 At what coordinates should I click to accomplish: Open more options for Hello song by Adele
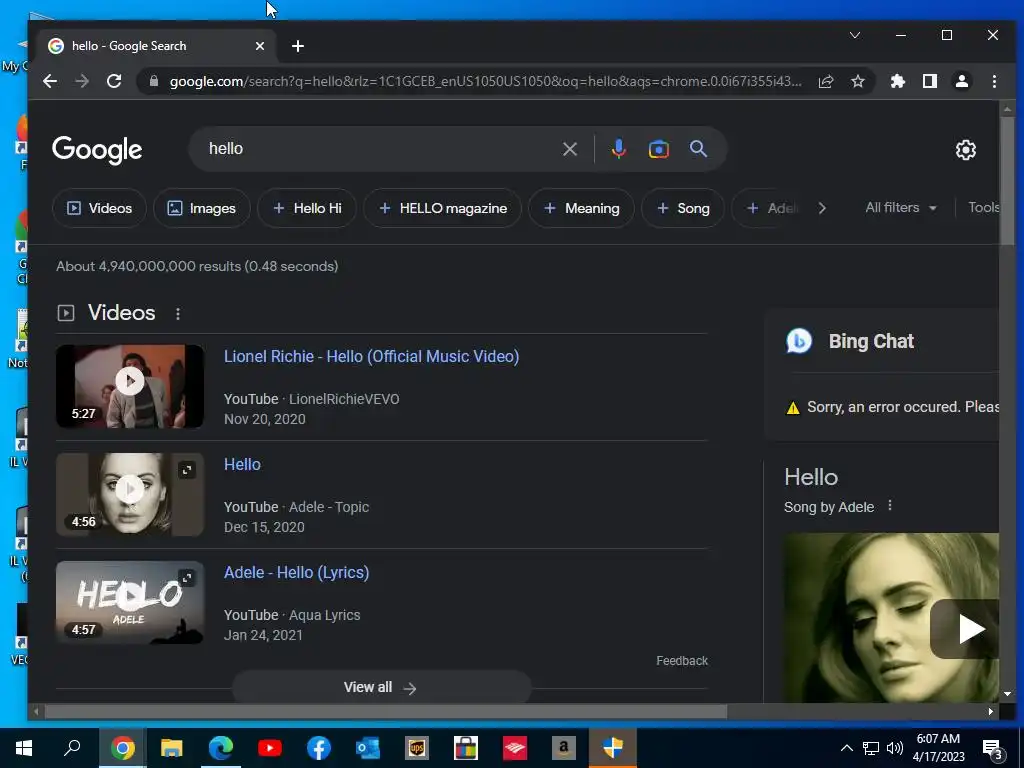click(x=889, y=505)
